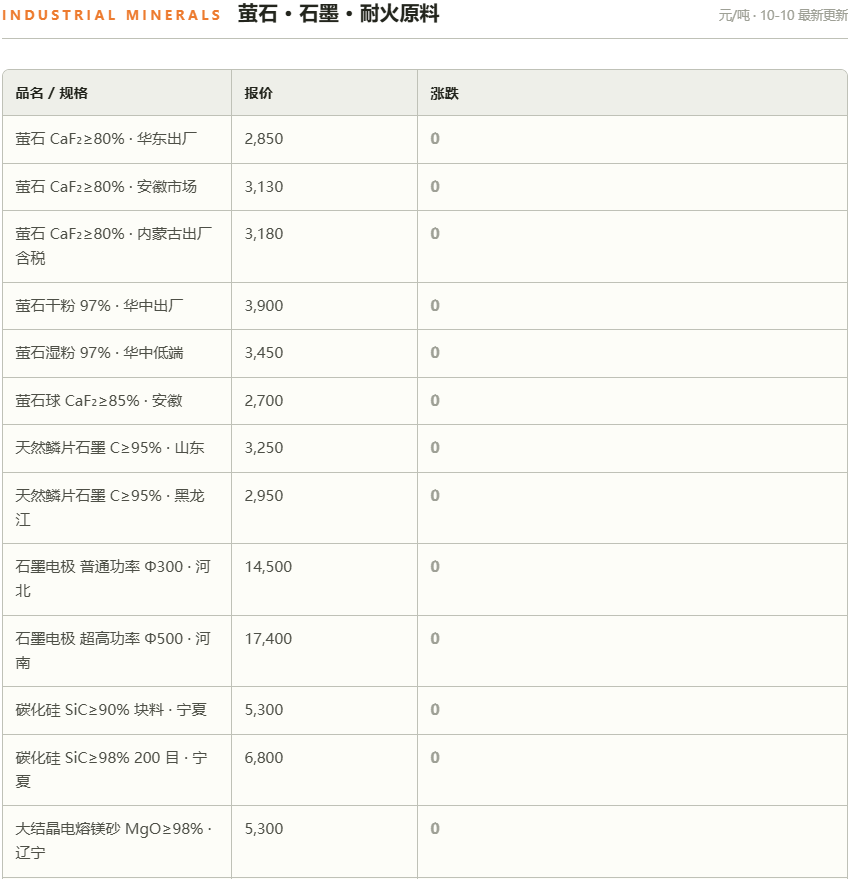Image resolution: width=850 pixels, height=879 pixels.
Task: Select the price 3,250
Action: point(264,448)
